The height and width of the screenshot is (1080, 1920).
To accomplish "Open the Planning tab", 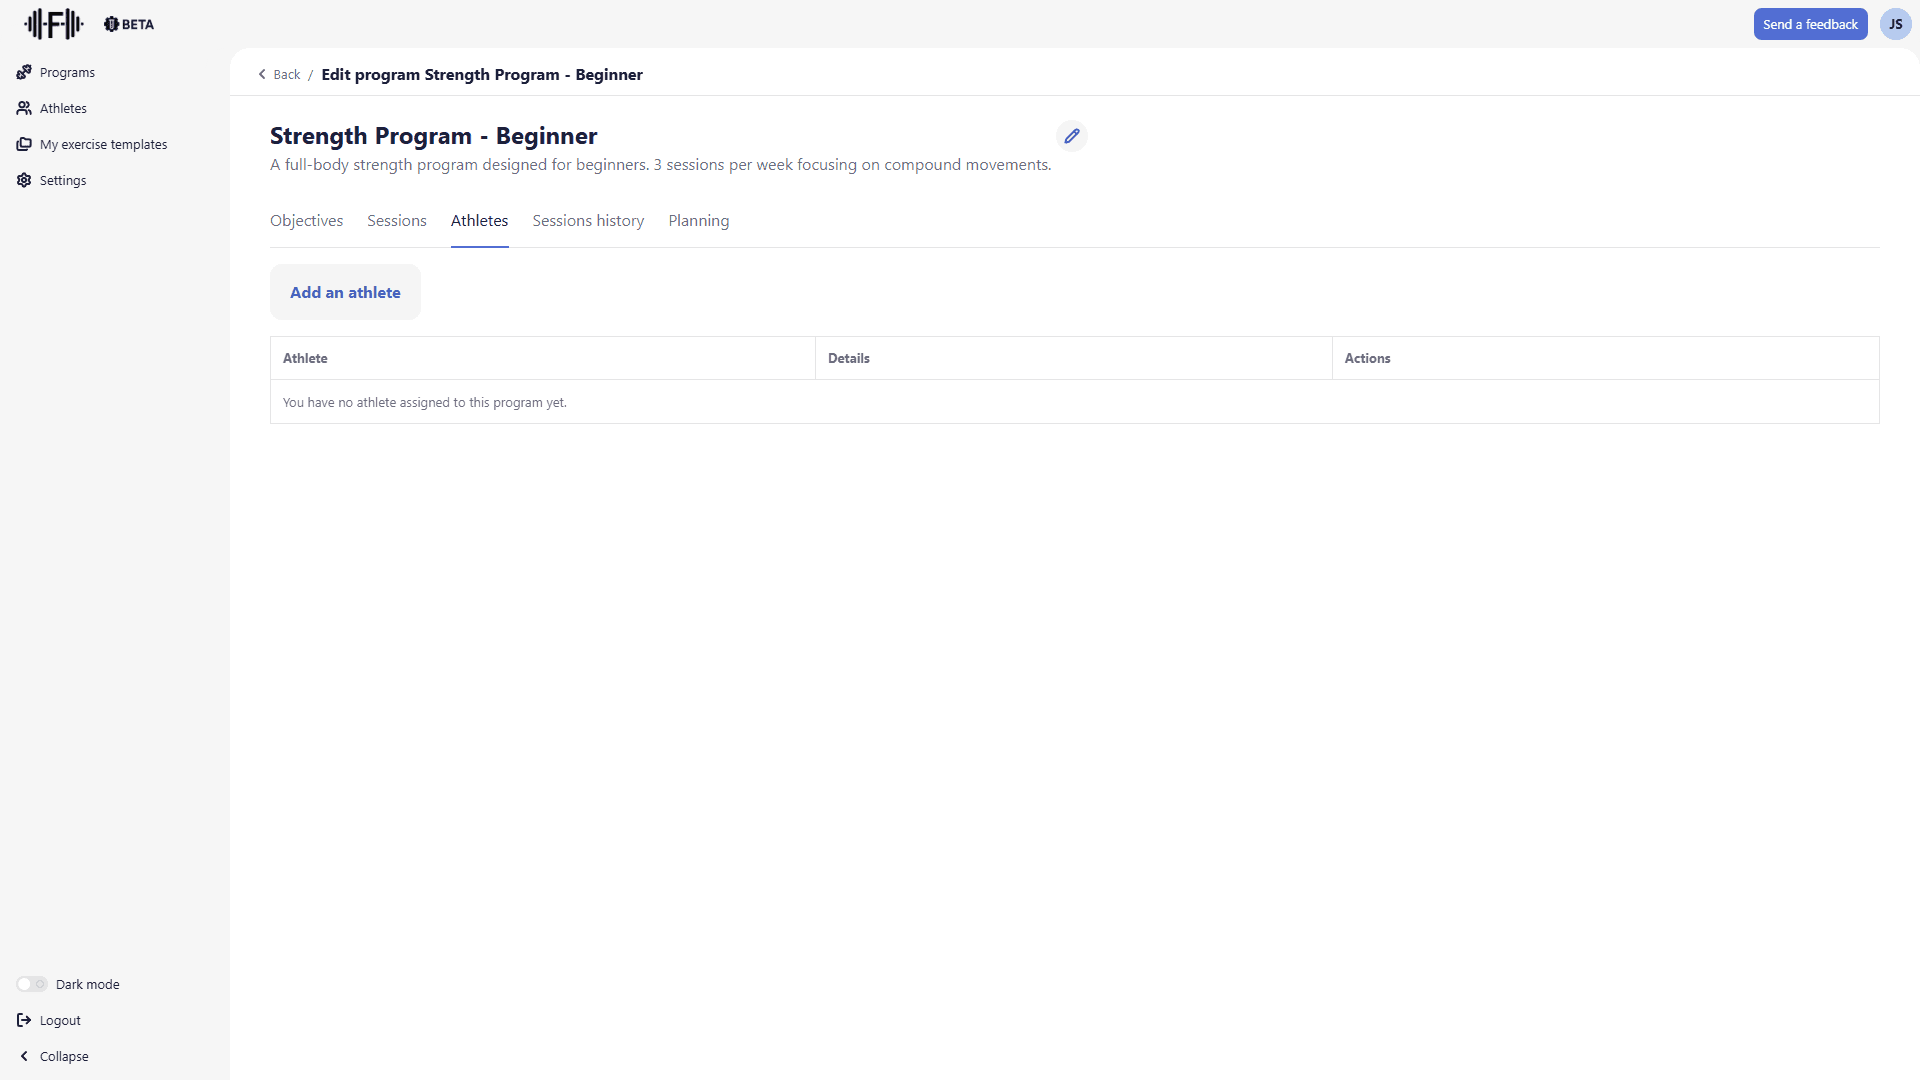I will 698,221.
